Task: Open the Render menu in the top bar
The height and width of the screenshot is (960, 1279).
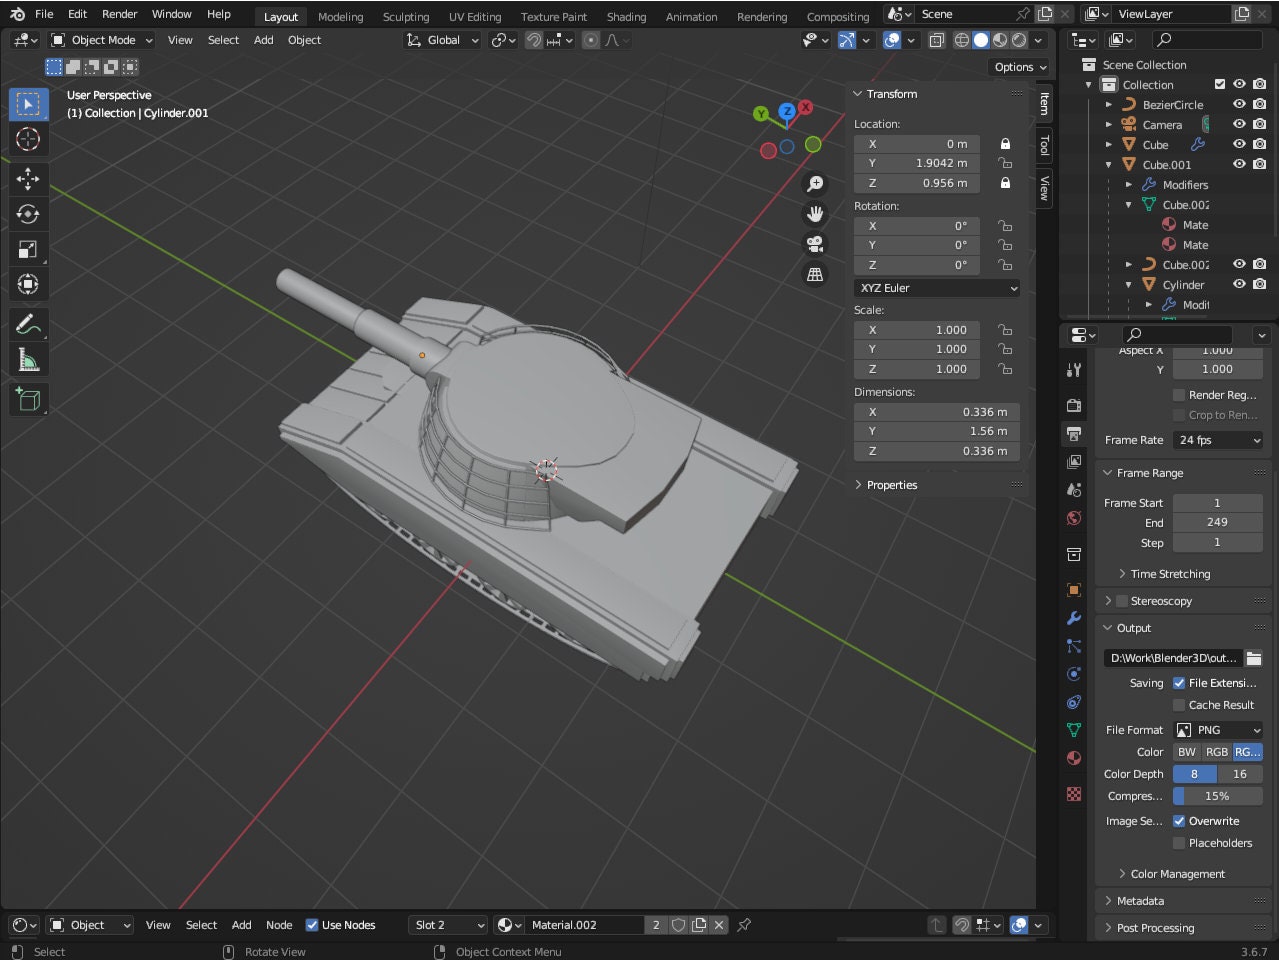Action: click(119, 13)
